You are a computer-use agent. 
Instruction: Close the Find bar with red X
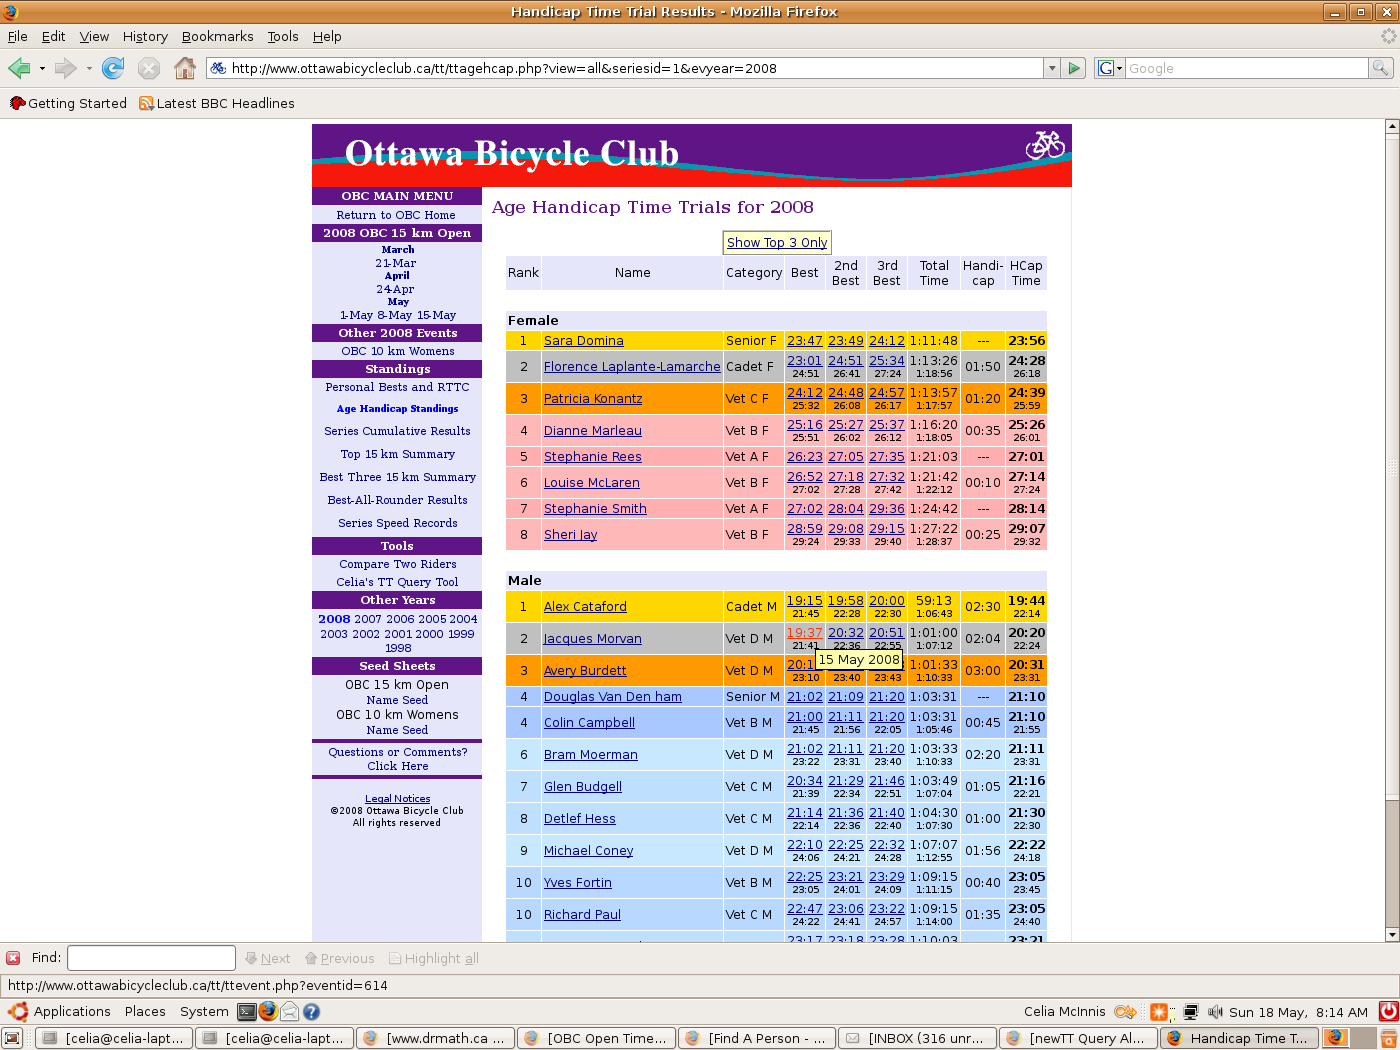(13, 958)
